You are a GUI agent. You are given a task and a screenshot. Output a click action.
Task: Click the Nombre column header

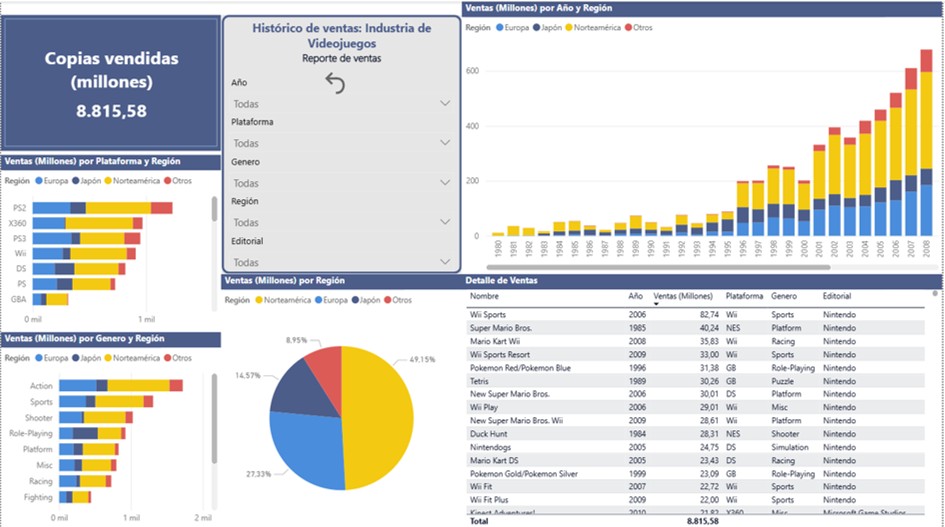(x=484, y=297)
